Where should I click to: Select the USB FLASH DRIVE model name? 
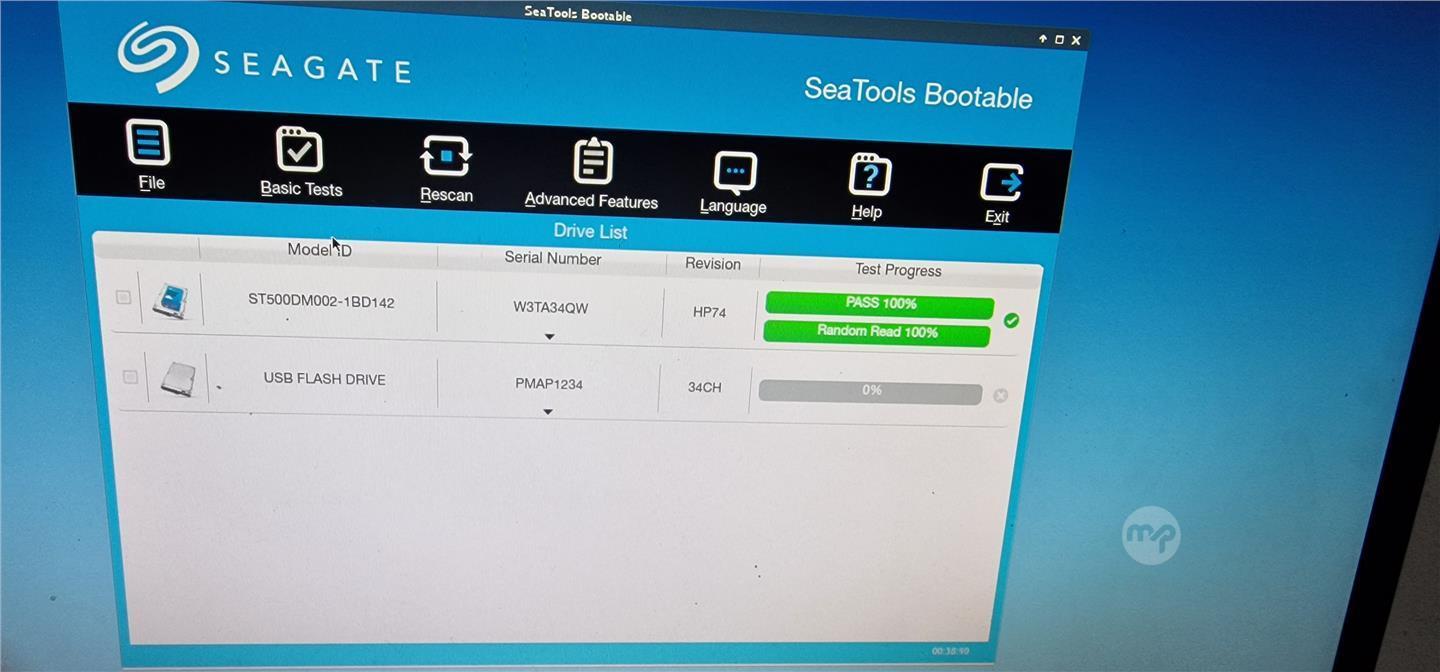click(x=324, y=379)
